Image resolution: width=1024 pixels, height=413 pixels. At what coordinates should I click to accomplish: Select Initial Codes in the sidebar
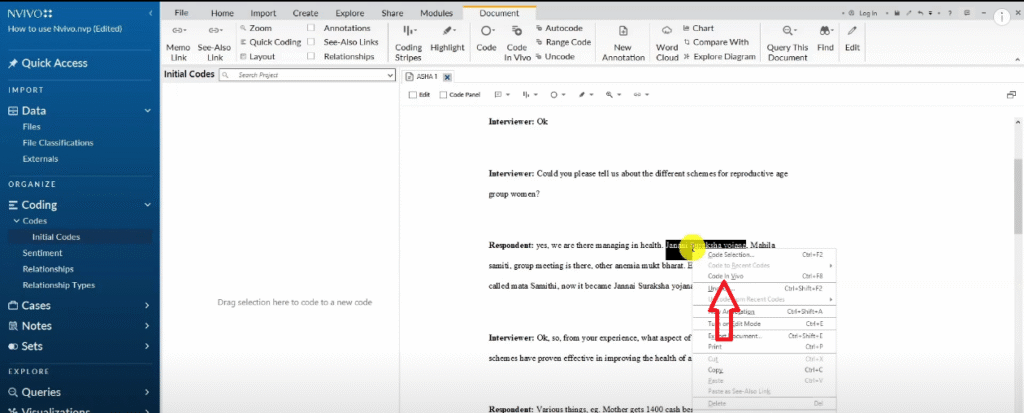pyautogui.click(x=56, y=237)
